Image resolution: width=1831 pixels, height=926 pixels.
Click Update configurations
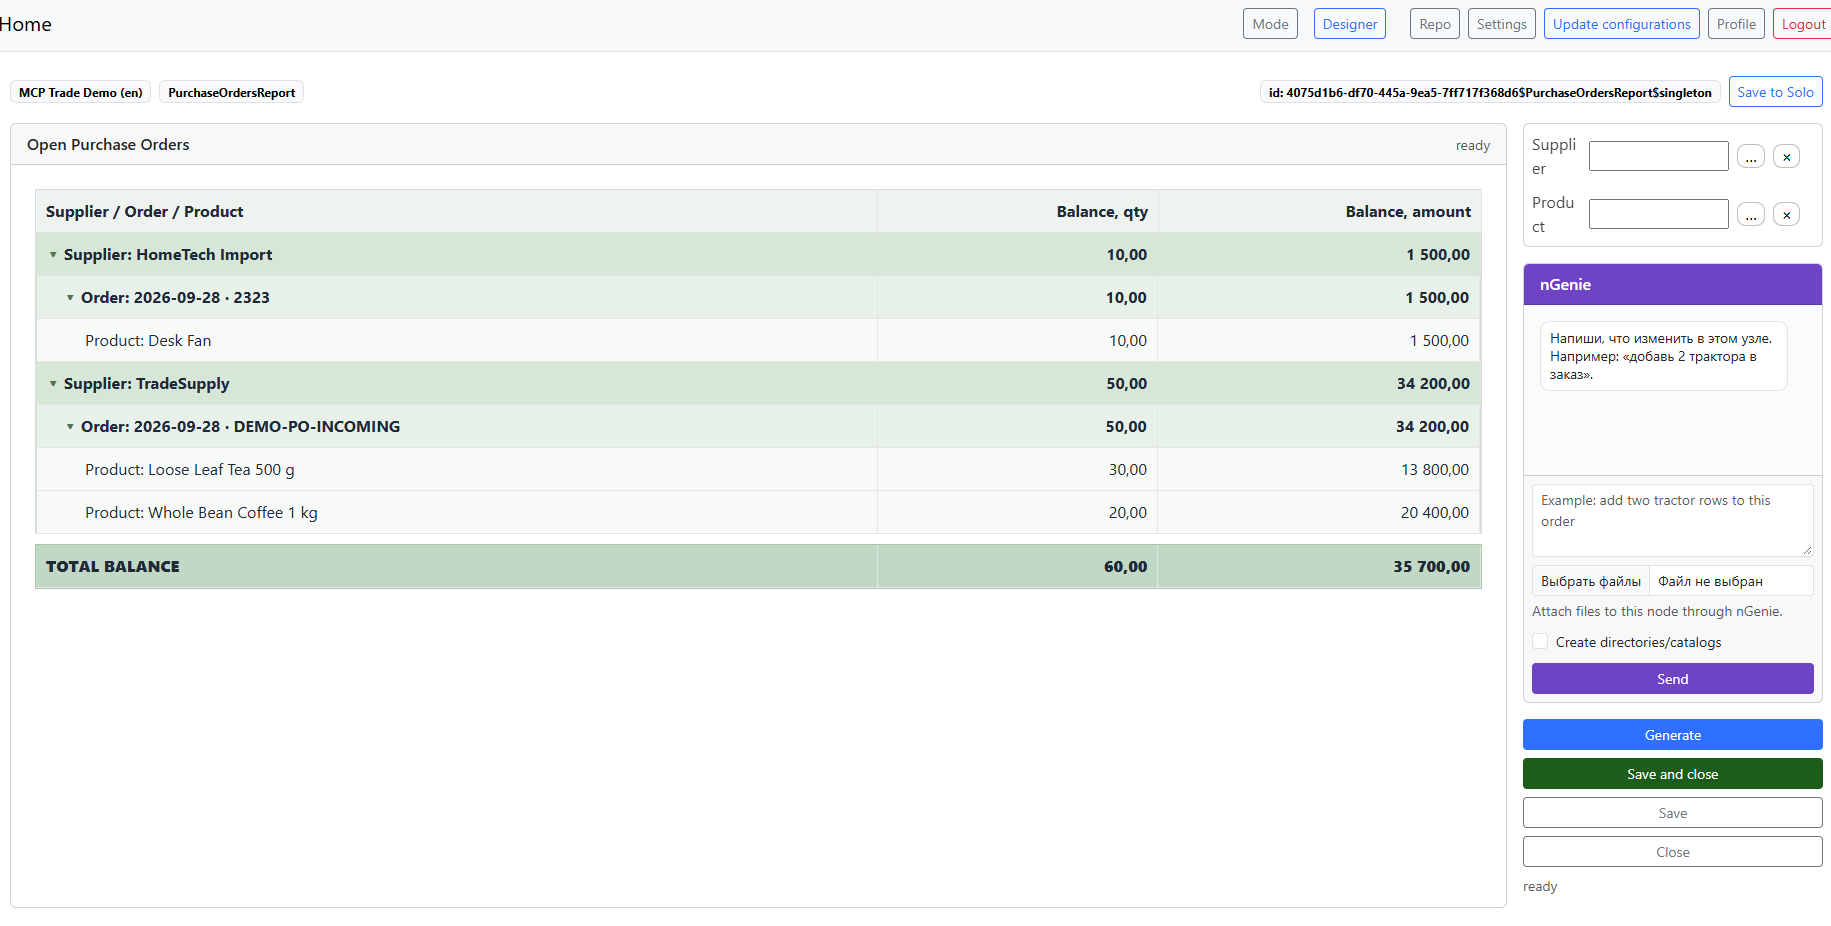coord(1622,24)
